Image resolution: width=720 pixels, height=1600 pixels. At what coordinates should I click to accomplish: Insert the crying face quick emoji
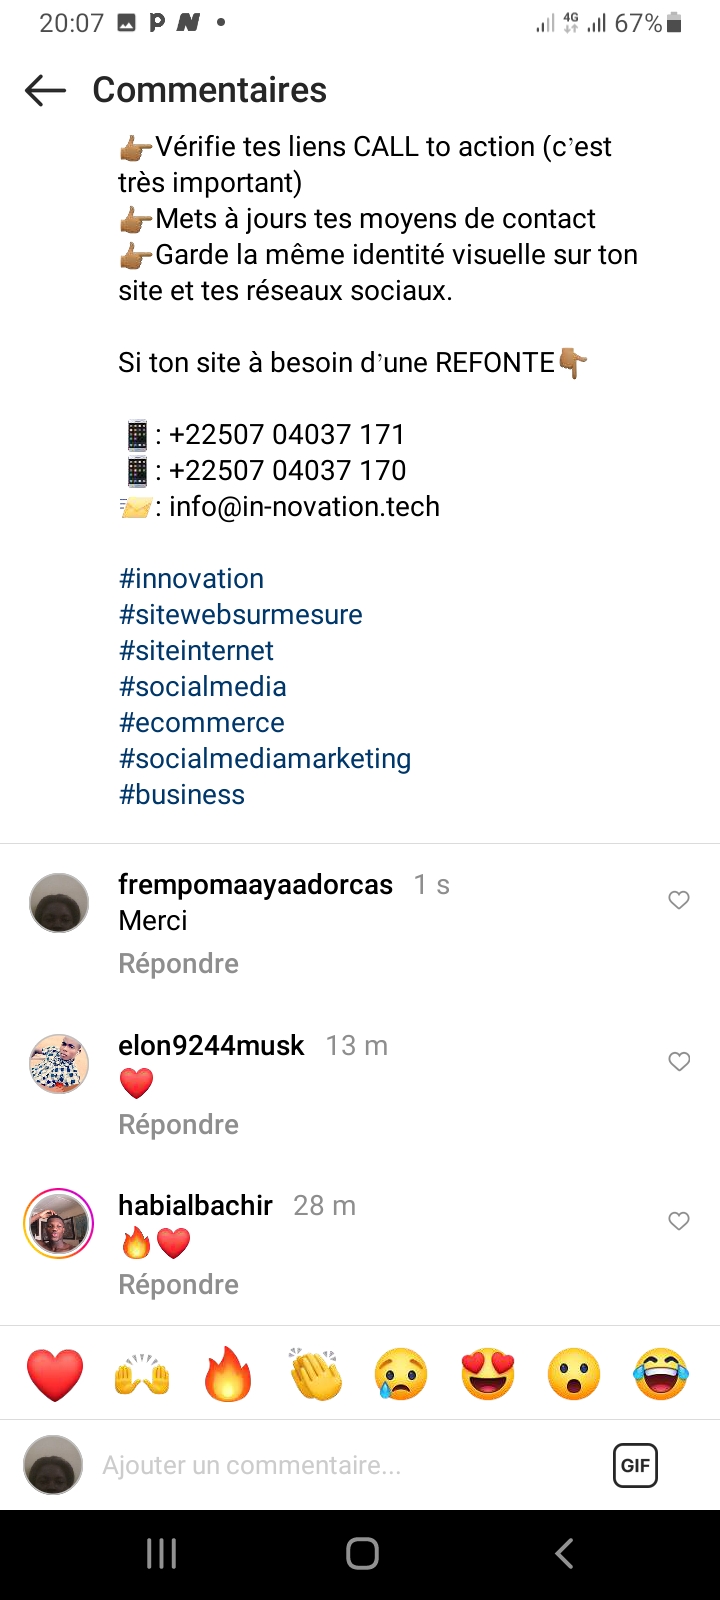[401, 1374]
